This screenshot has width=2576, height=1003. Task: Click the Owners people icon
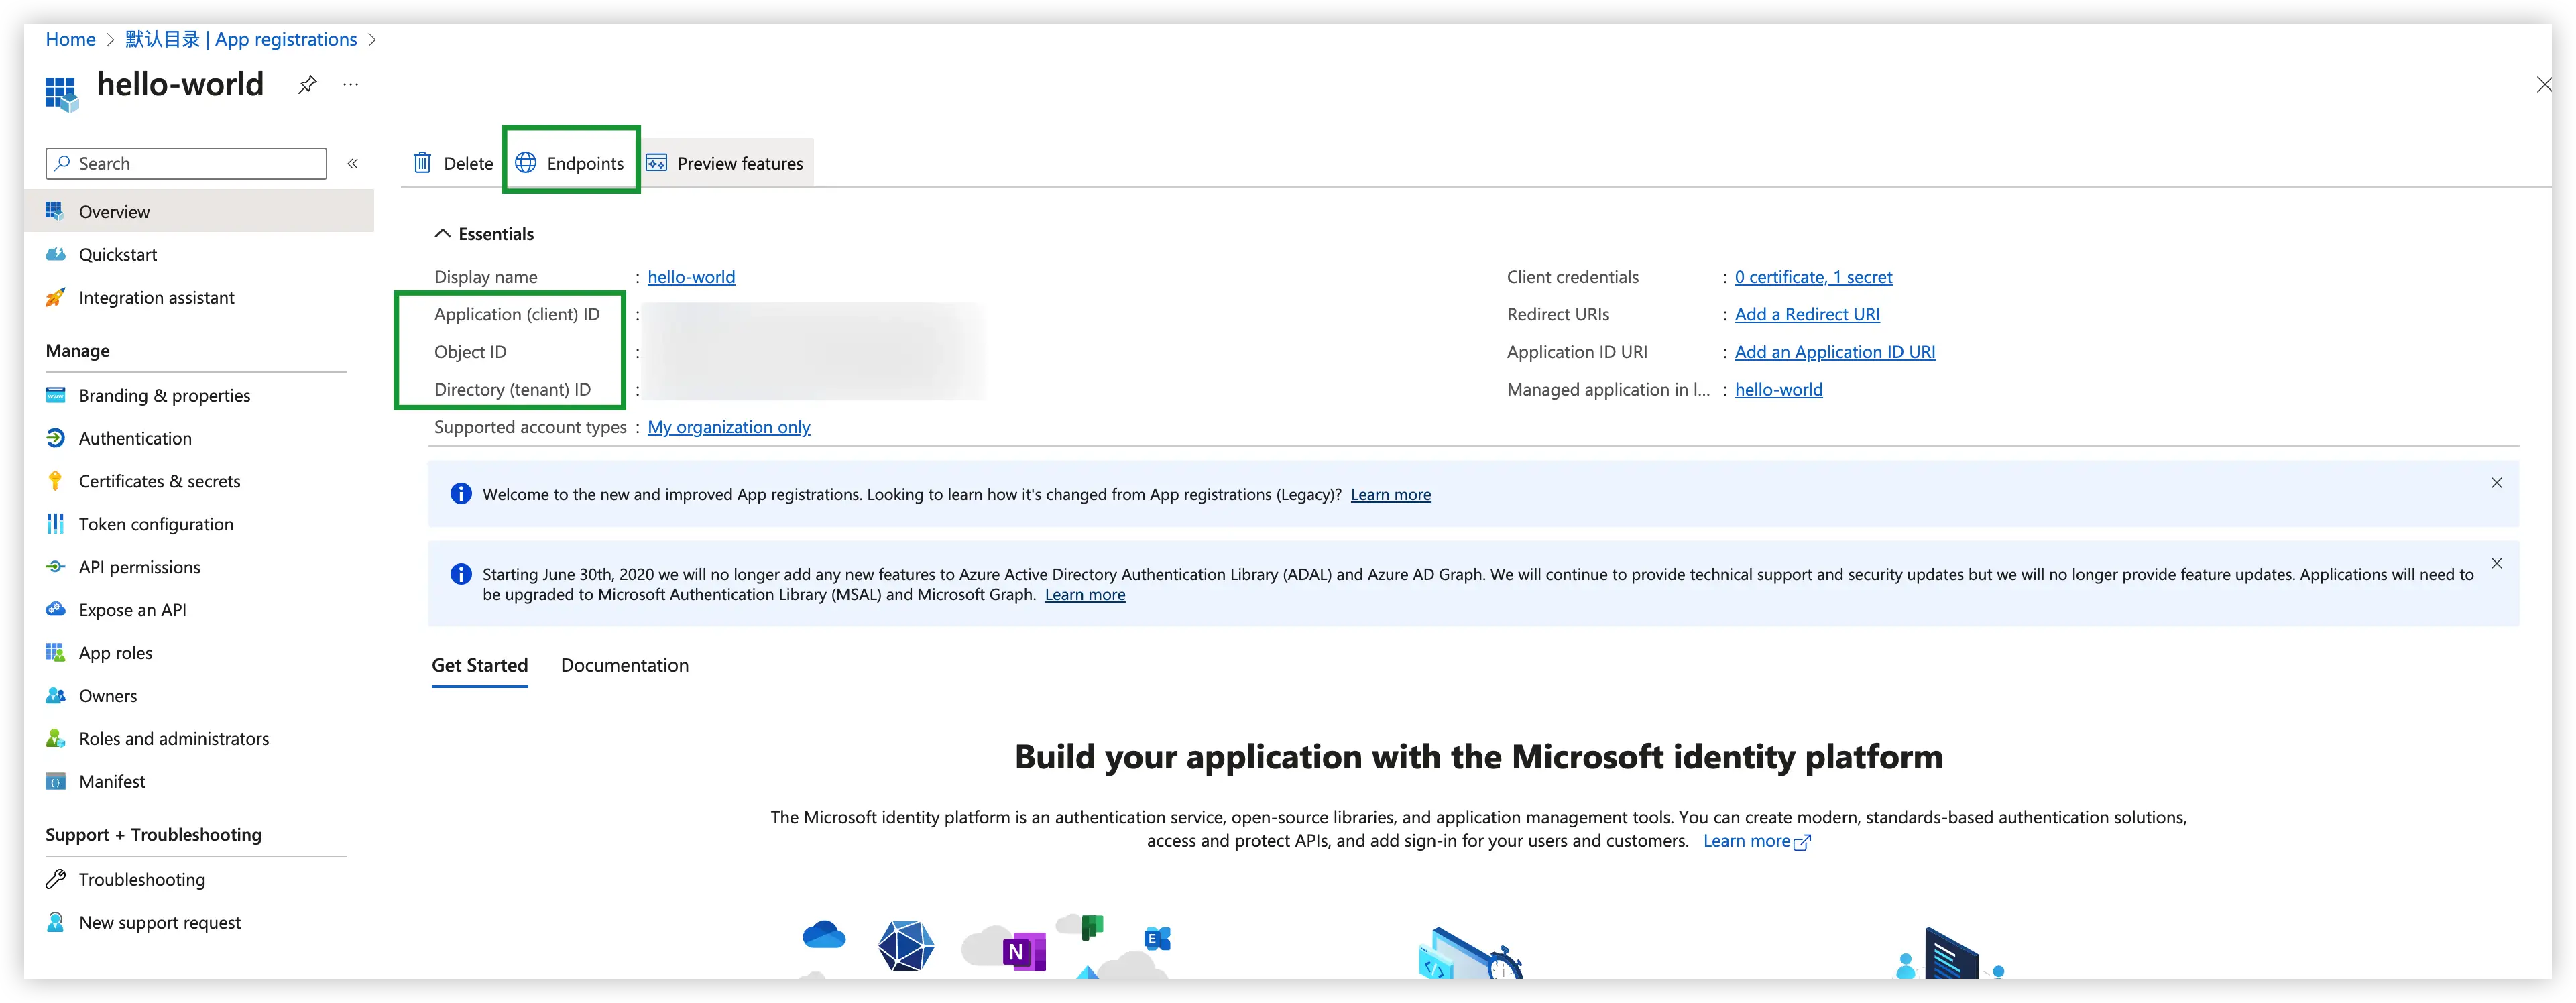coord(56,695)
